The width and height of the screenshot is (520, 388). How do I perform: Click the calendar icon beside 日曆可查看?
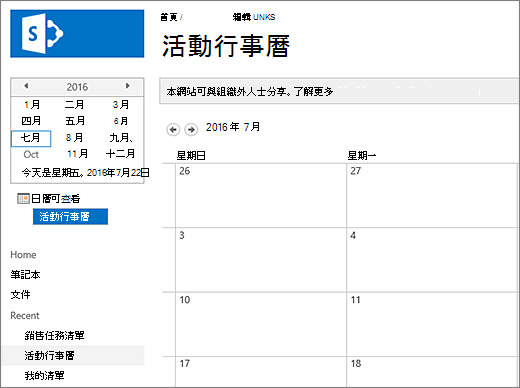point(23,198)
